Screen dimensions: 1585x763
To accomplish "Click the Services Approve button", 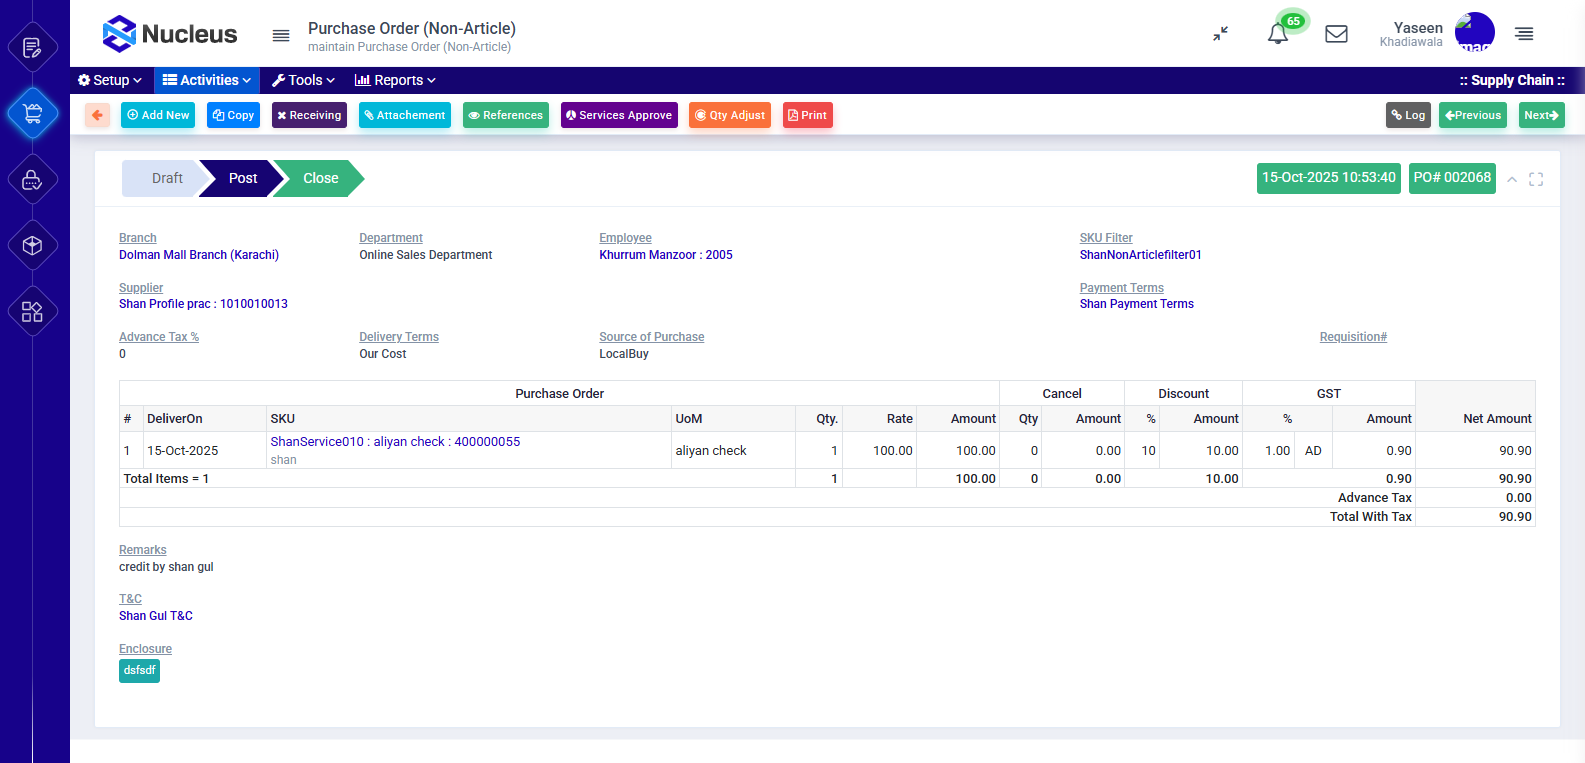I will click(x=619, y=115).
